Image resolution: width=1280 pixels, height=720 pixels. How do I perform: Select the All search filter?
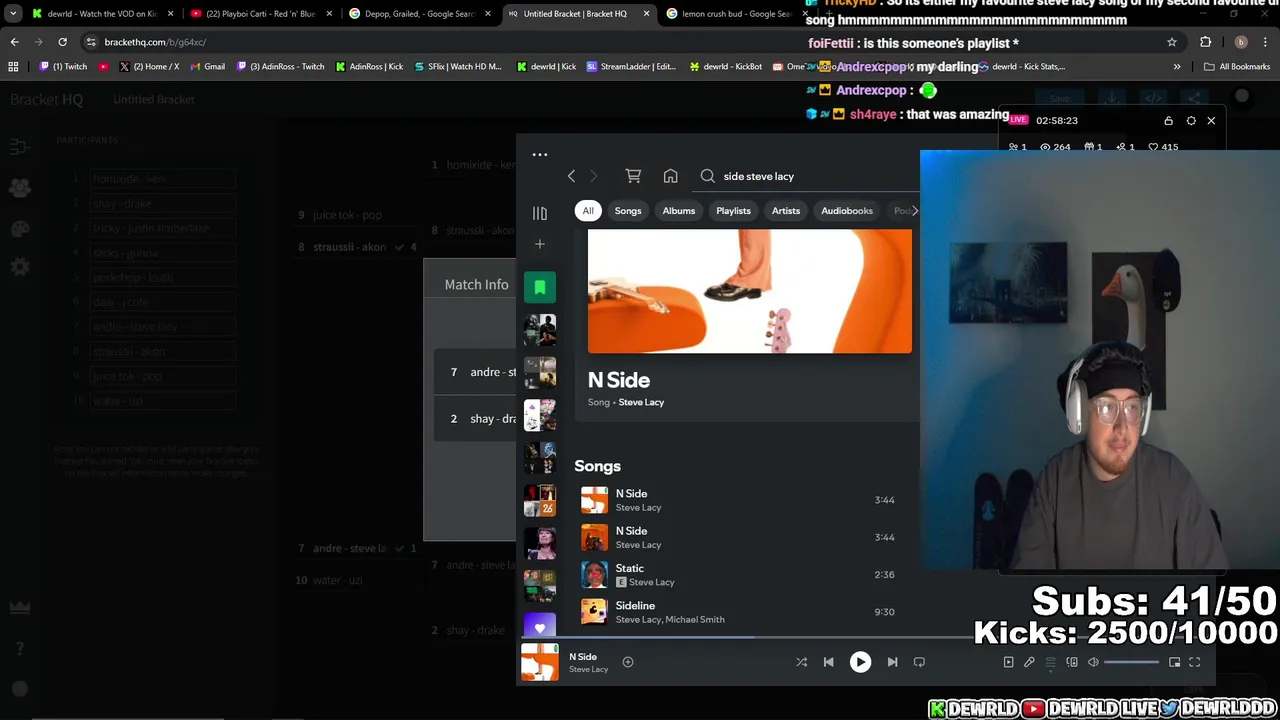pyautogui.click(x=588, y=211)
